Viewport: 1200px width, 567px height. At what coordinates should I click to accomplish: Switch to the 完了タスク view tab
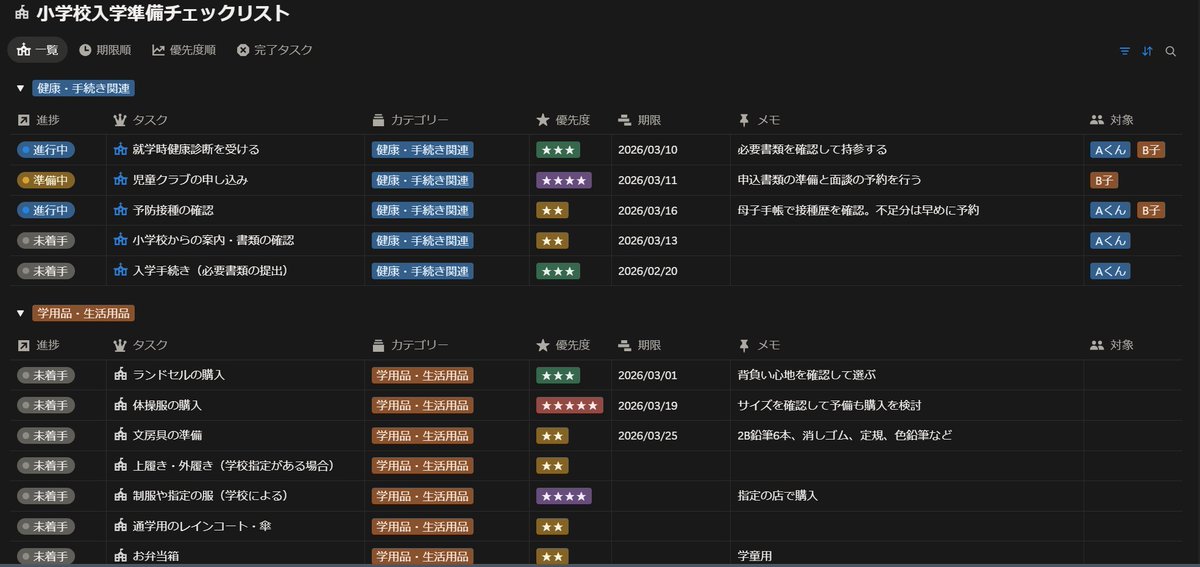pyautogui.click(x=275, y=50)
